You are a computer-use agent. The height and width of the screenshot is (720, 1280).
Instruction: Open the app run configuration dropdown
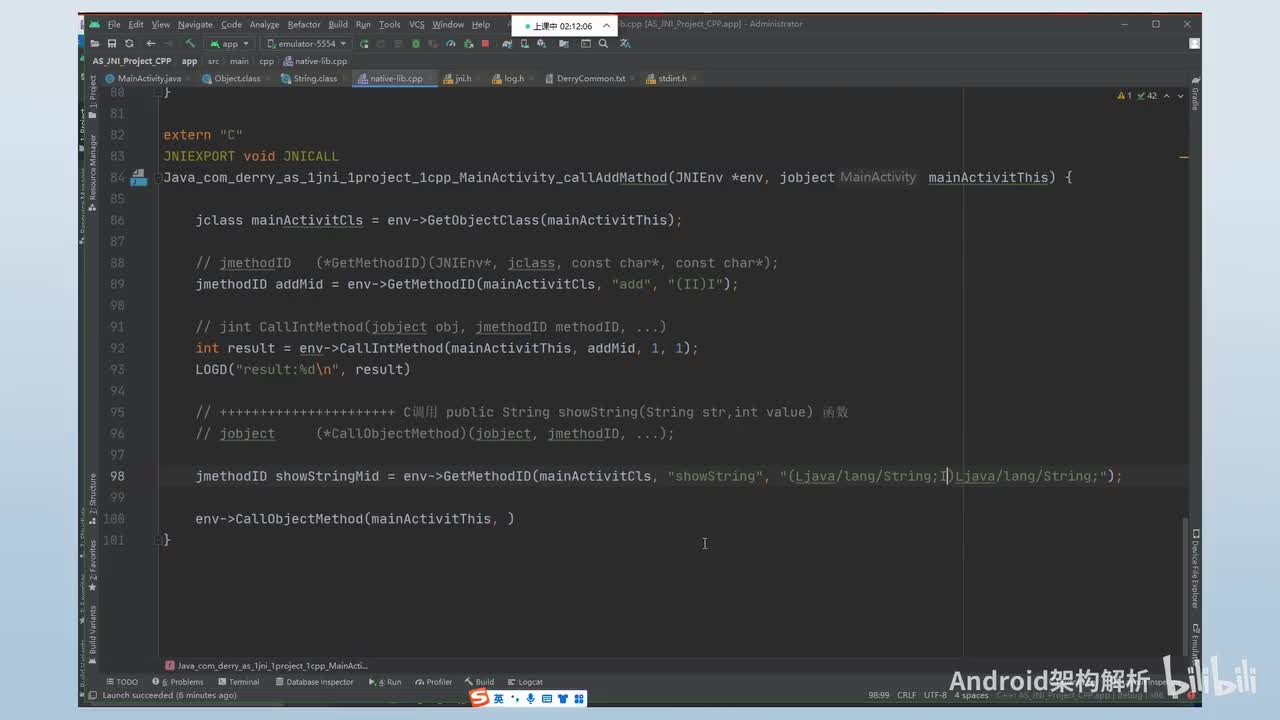[229, 44]
